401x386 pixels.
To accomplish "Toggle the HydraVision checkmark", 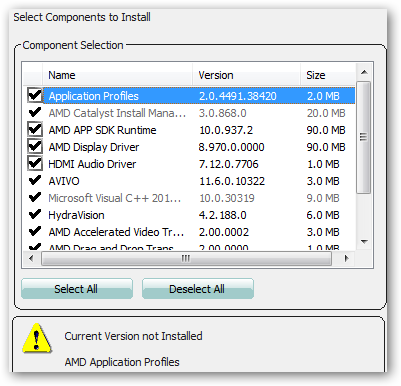I will tap(35, 214).
